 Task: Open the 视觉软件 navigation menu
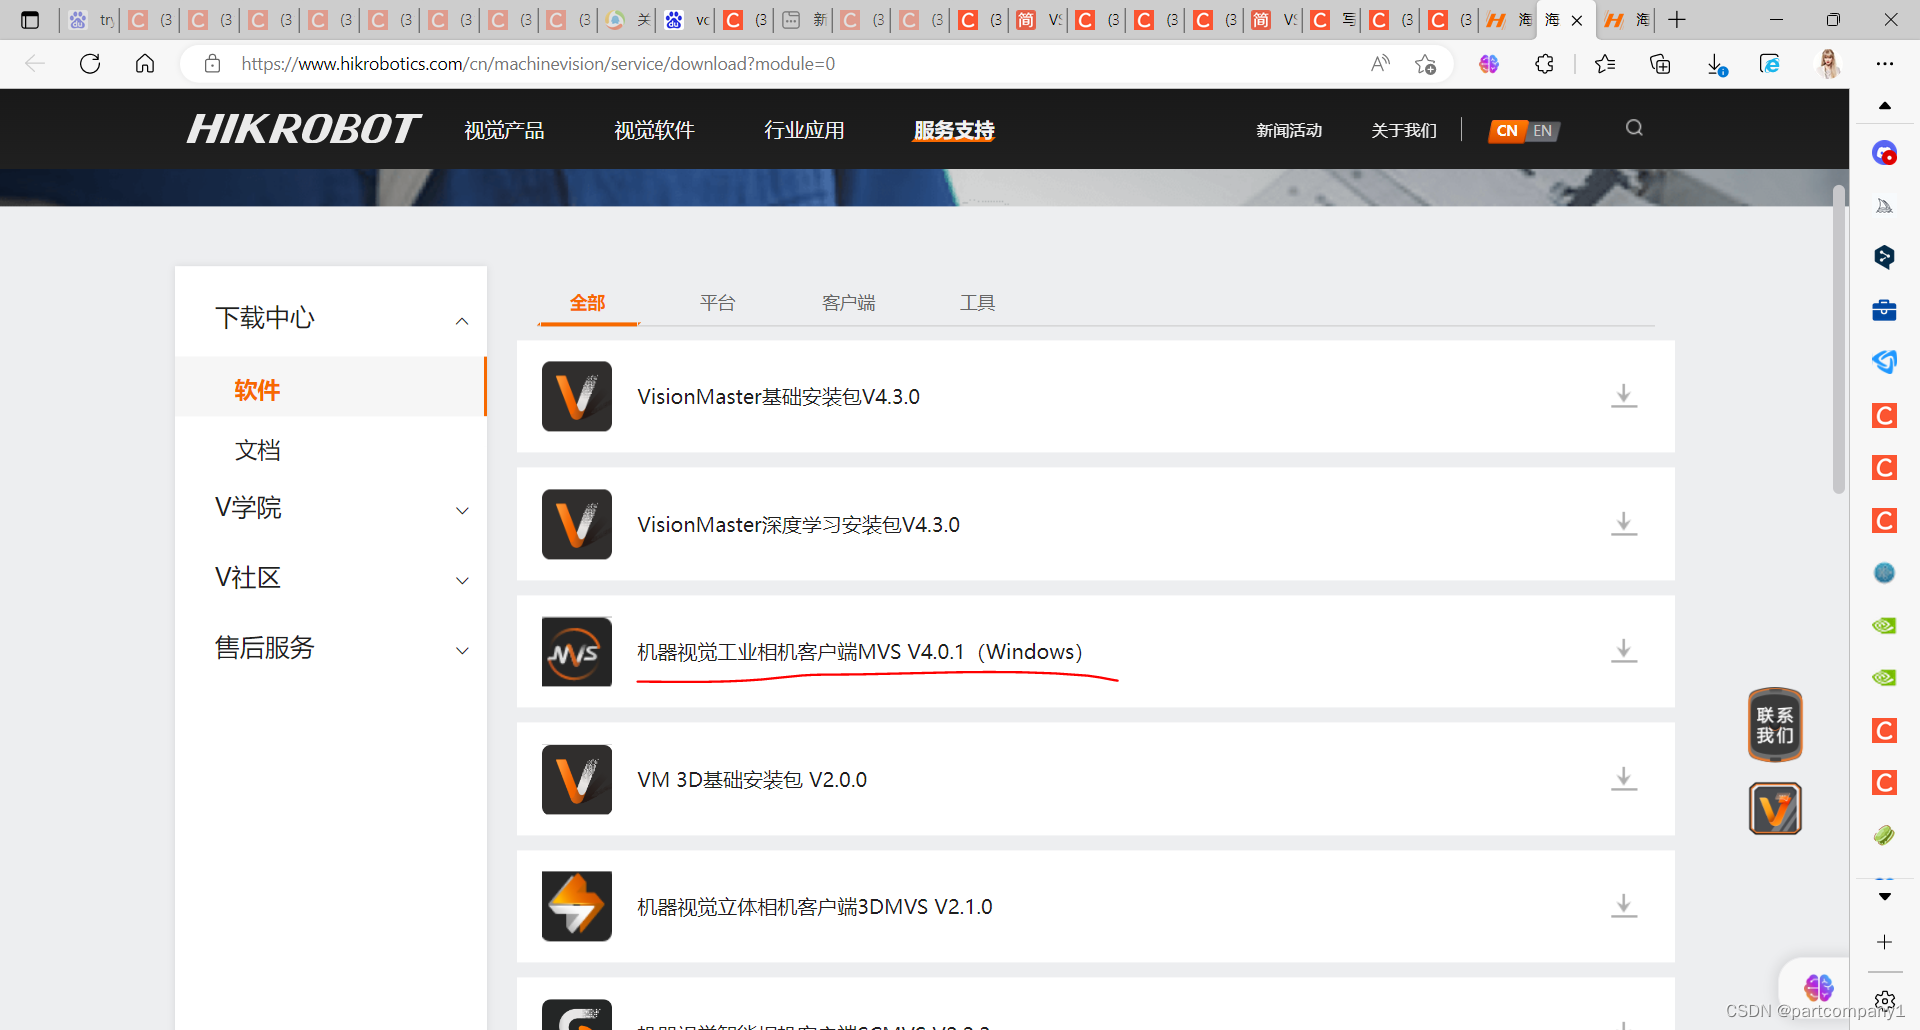click(x=654, y=130)
